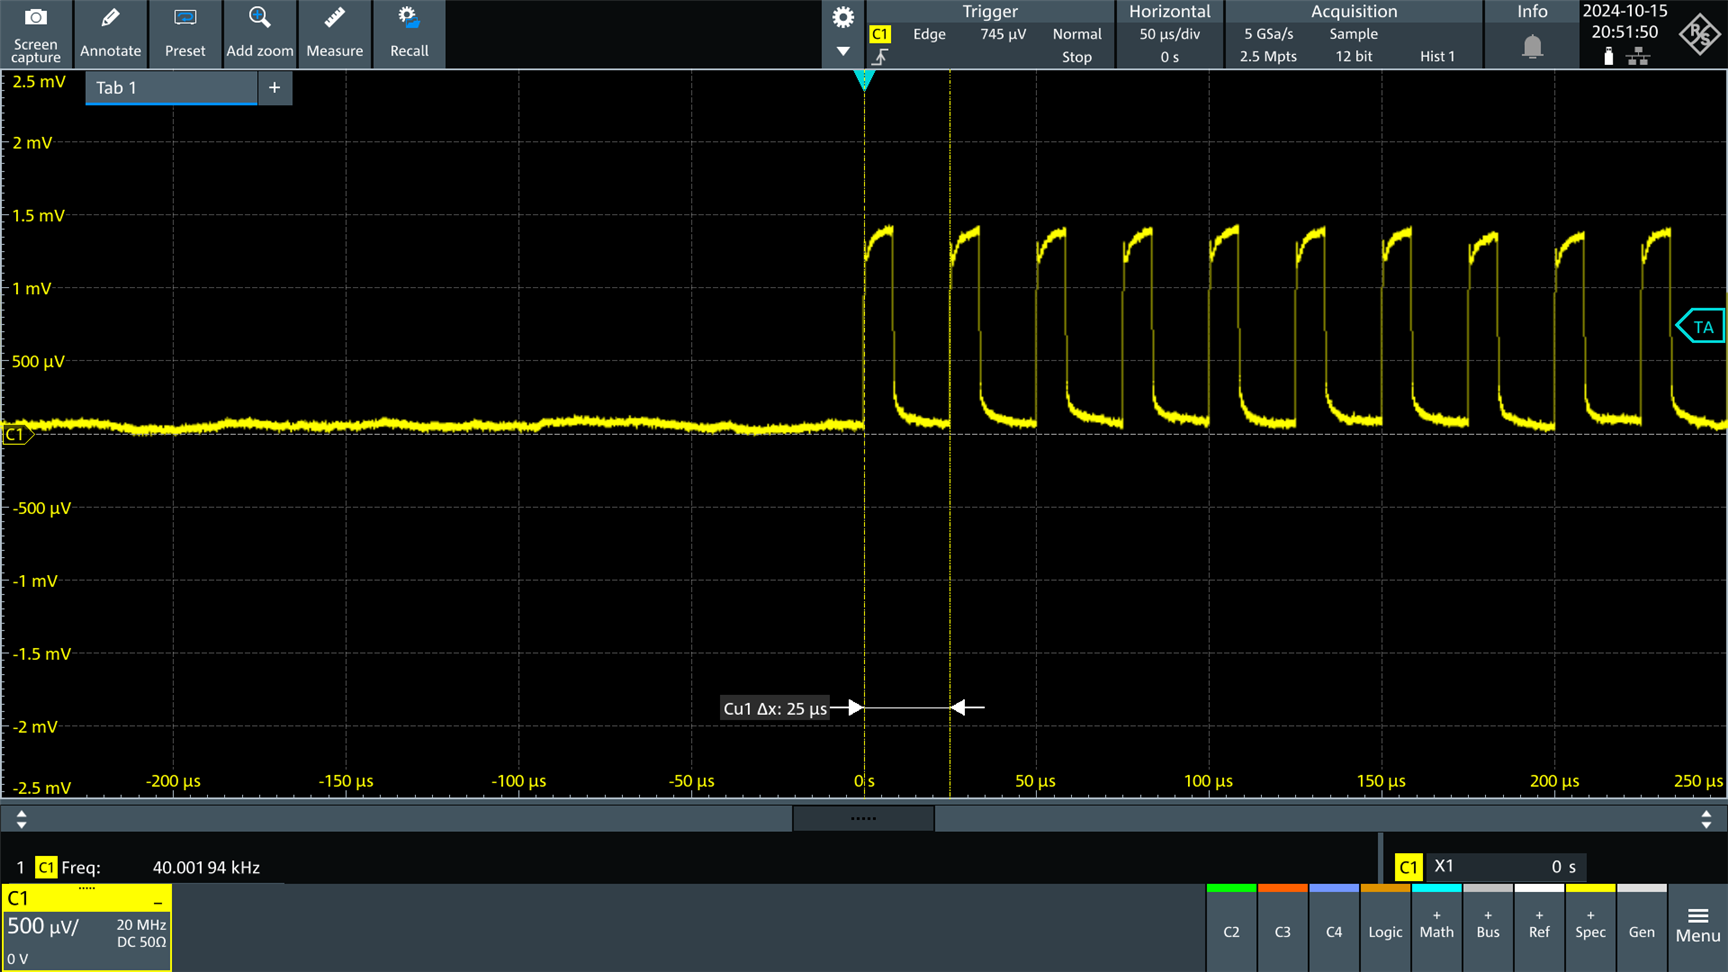Click the left results panel expand arrows
Image resolution: width=1728 pixels, height=972 pixels.
[x=21, y=819]
